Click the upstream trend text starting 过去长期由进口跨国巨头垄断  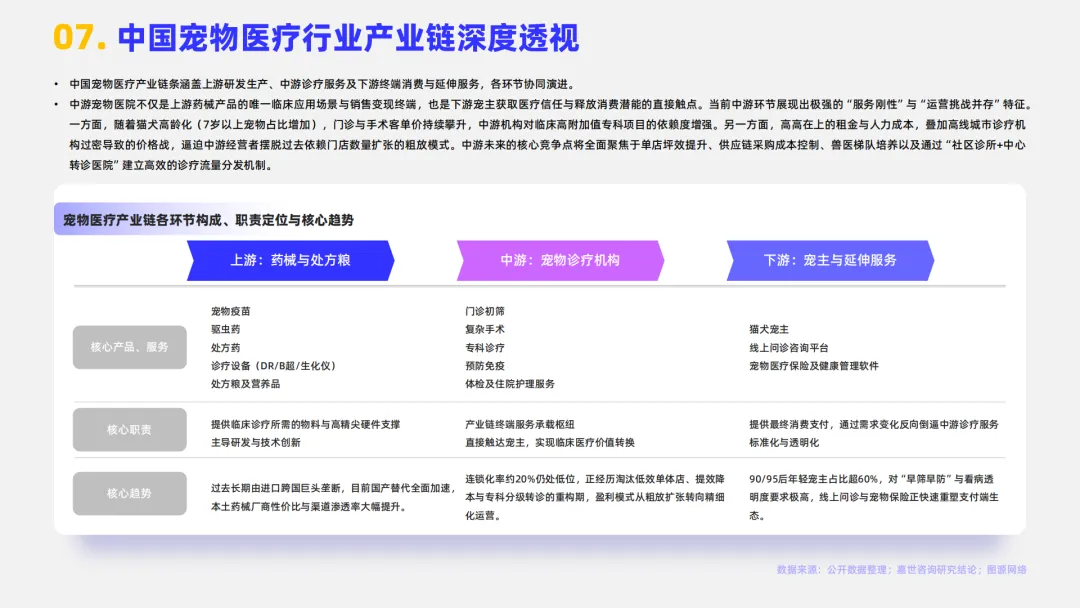pos(334,497)
